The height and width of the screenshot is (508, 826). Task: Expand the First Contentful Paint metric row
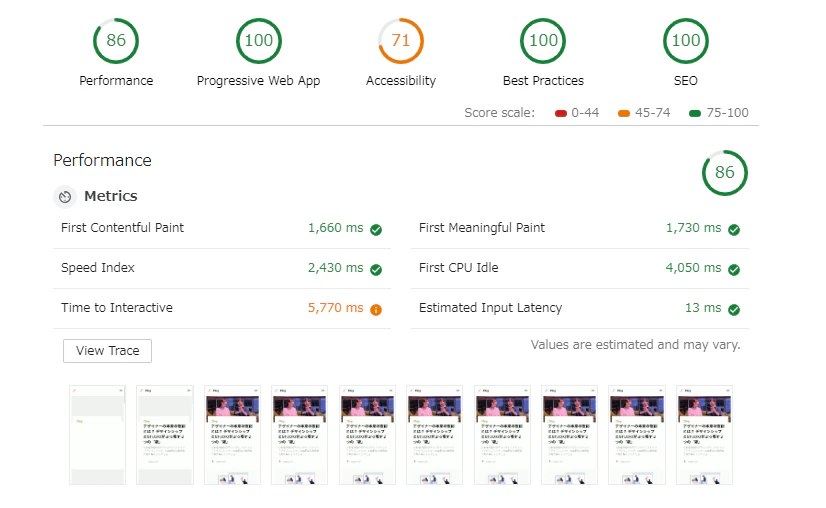coord(222,229)
